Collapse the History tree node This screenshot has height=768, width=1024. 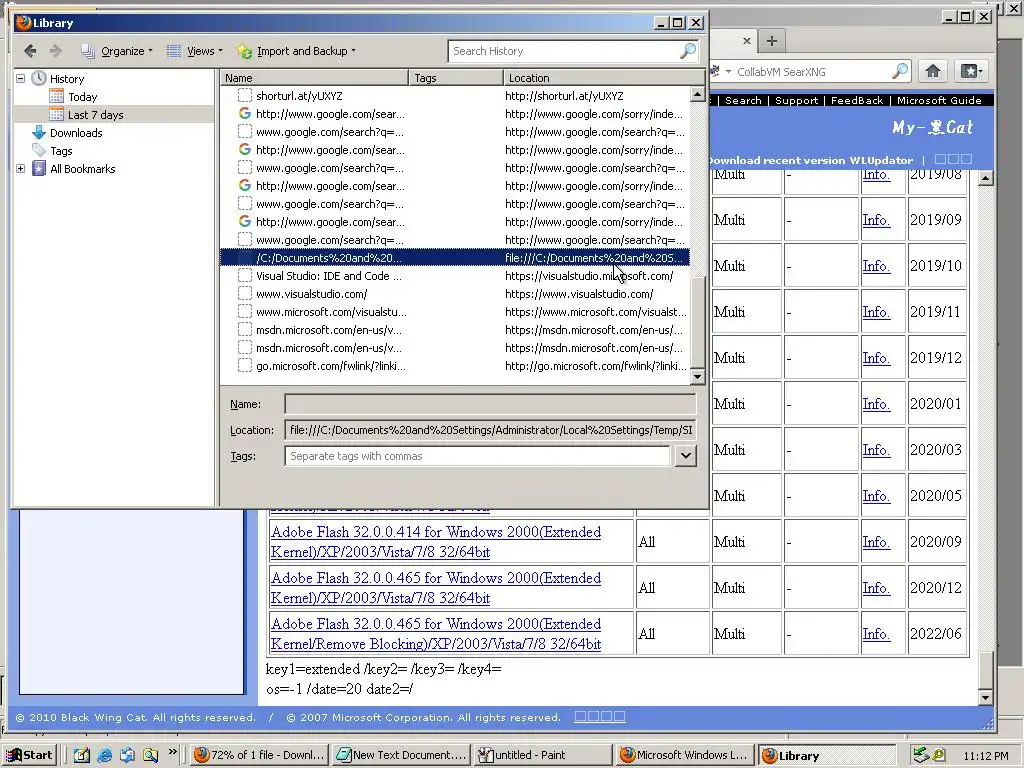pyautogui.click(x=20, y=78)
